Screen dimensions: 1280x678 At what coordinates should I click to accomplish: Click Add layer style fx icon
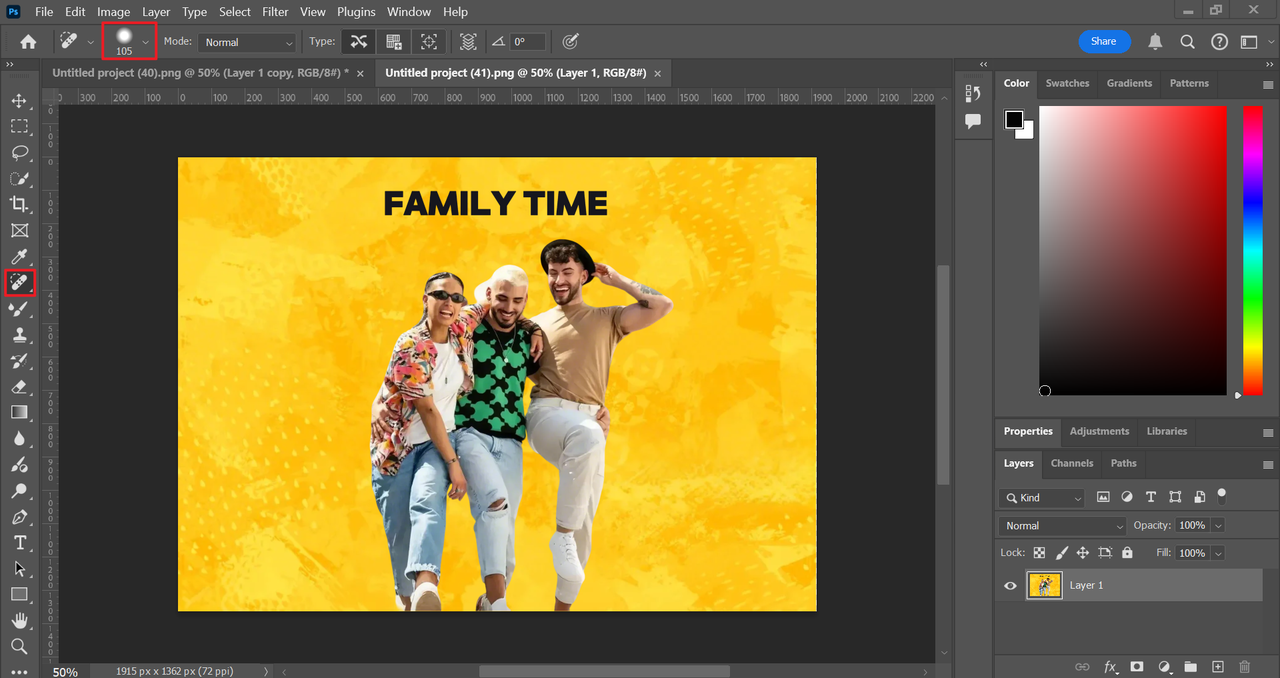point(1111,667)
